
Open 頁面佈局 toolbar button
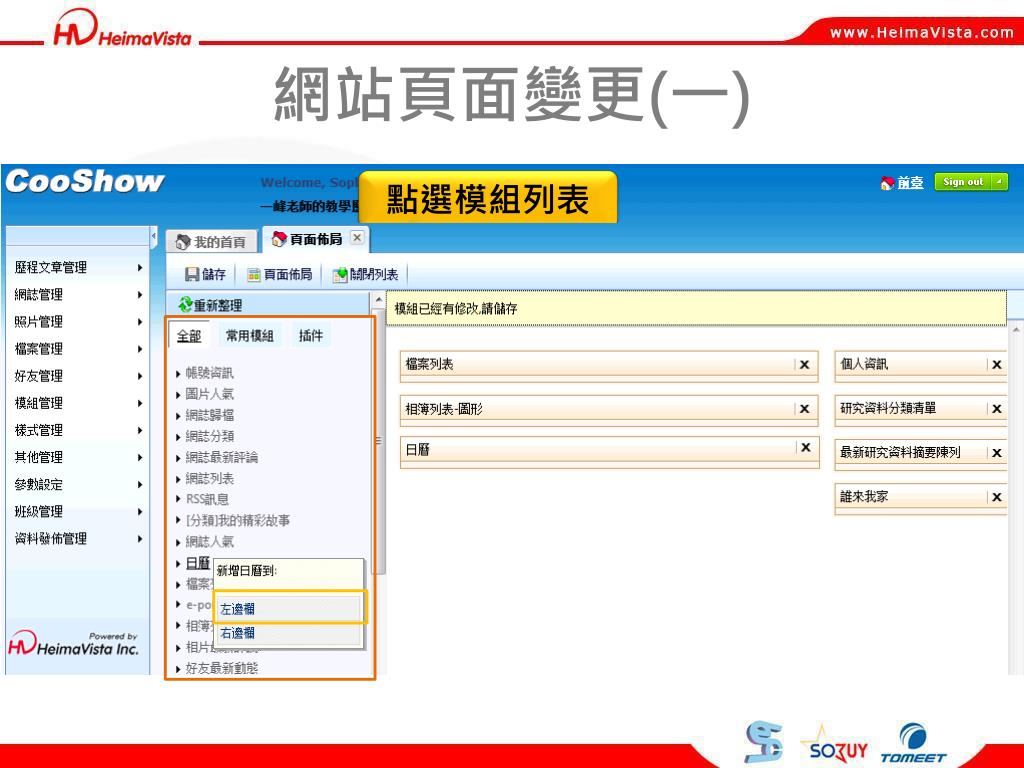(280, 274)
